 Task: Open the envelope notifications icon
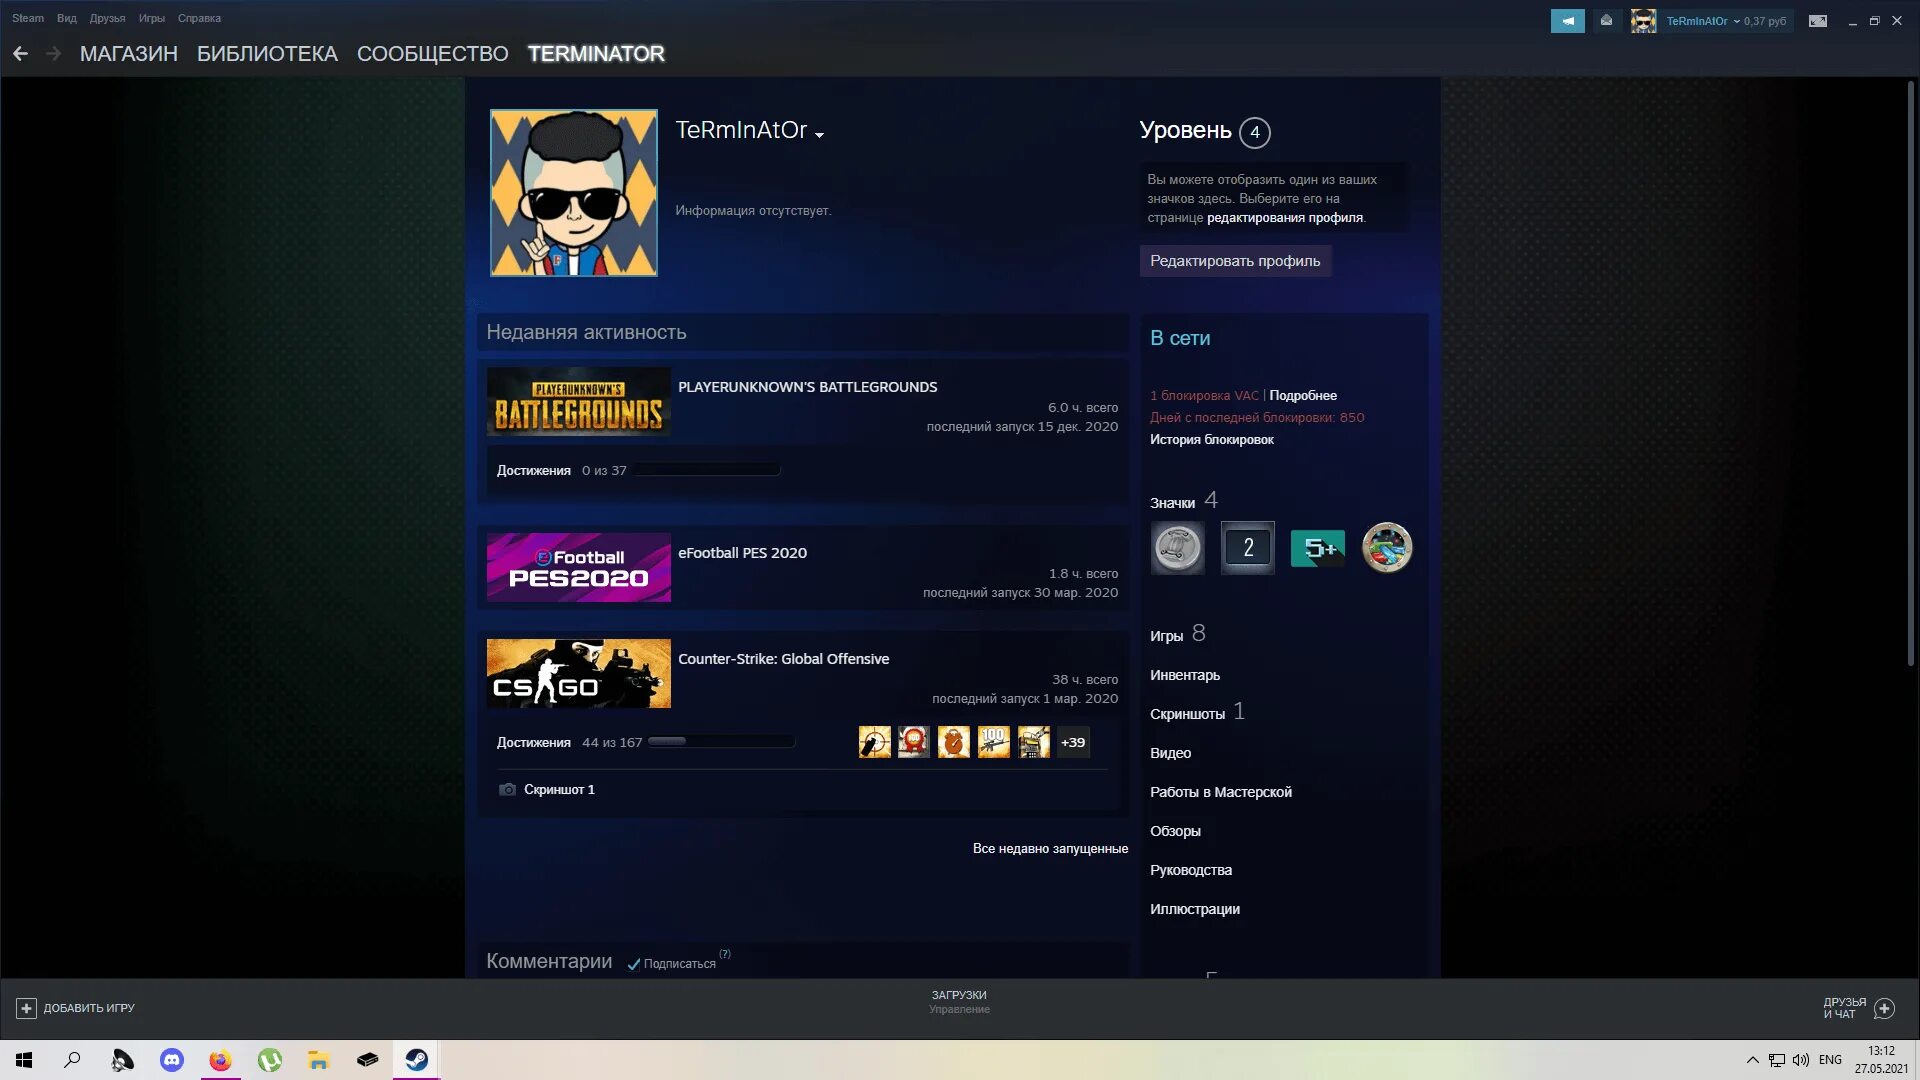(x=1606, y=21)
